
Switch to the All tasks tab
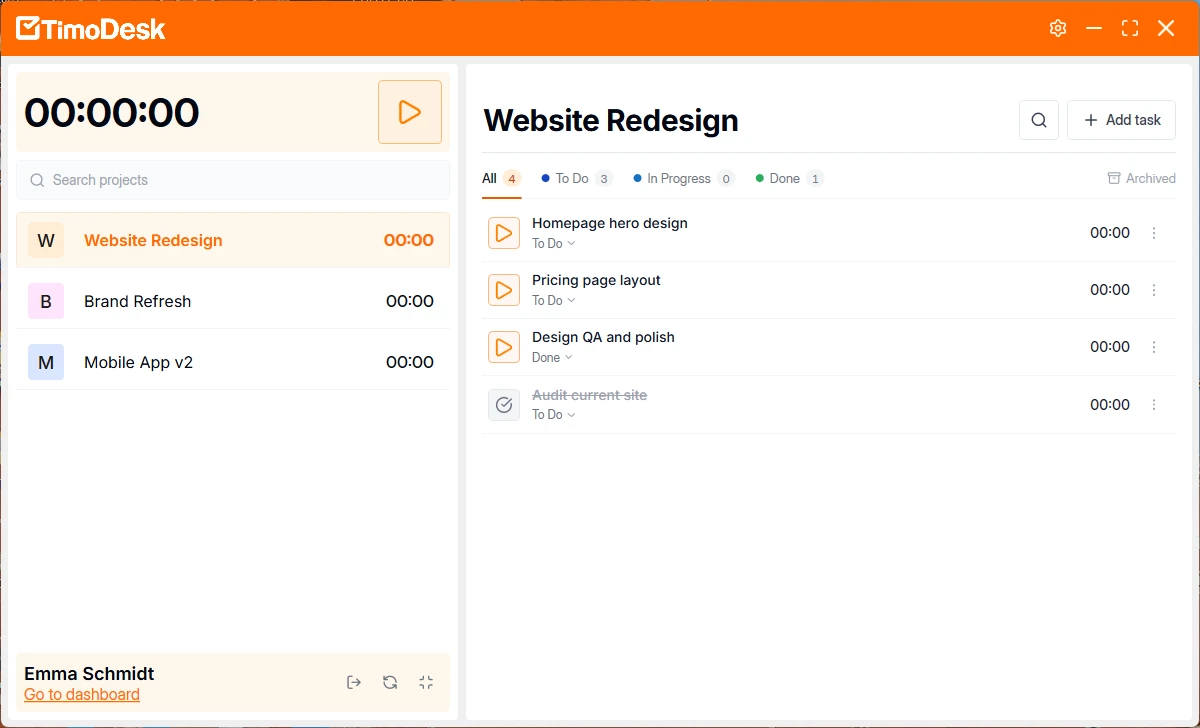(x=501, y=178)
